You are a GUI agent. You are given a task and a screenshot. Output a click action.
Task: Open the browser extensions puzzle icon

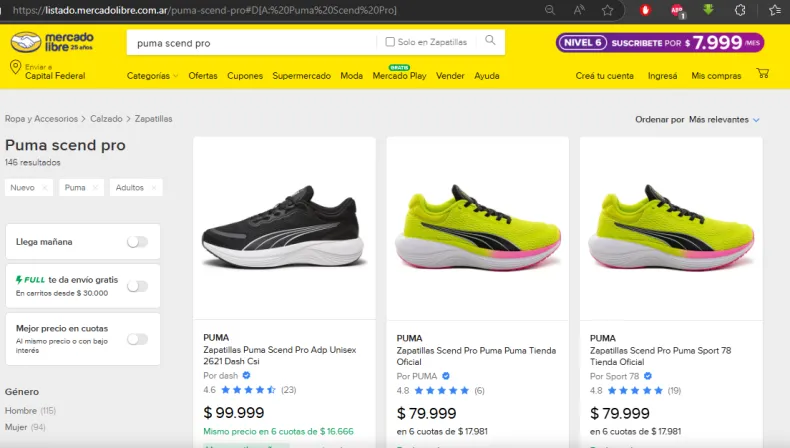tap(740, 10)
